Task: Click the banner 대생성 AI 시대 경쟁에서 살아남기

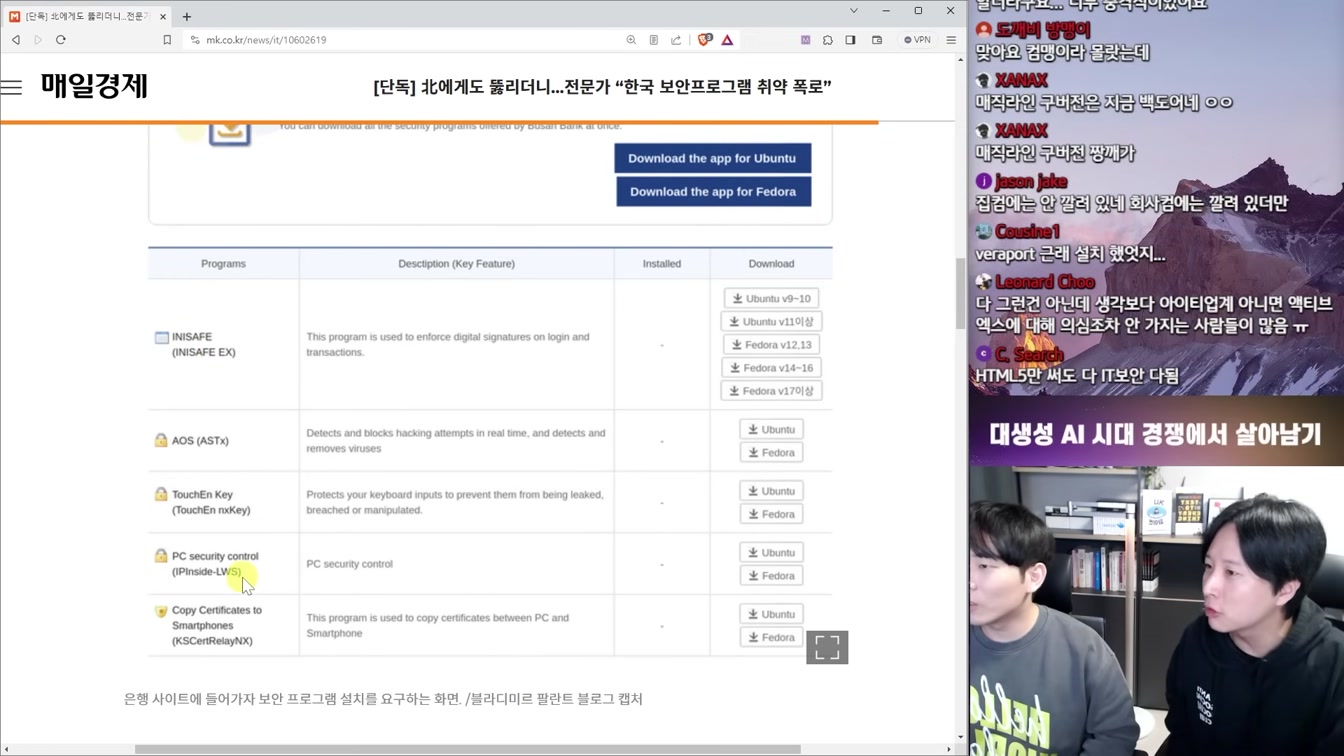Action: [1156, 433]
